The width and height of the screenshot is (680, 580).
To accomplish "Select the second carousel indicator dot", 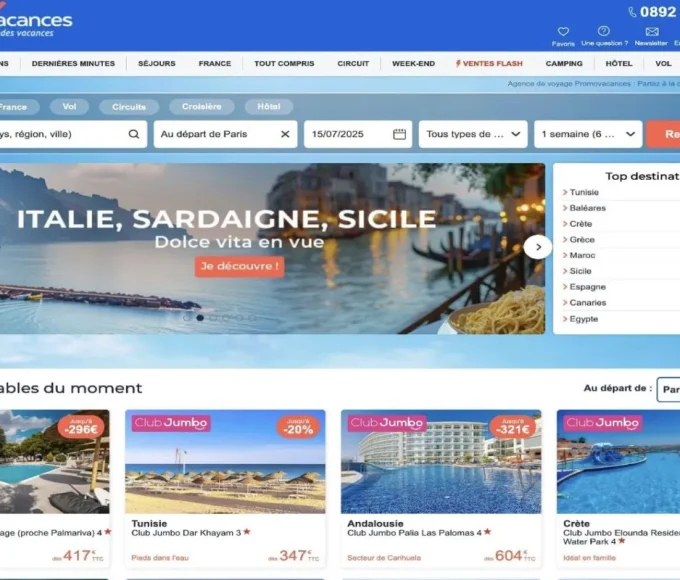I will coord(200,318).
